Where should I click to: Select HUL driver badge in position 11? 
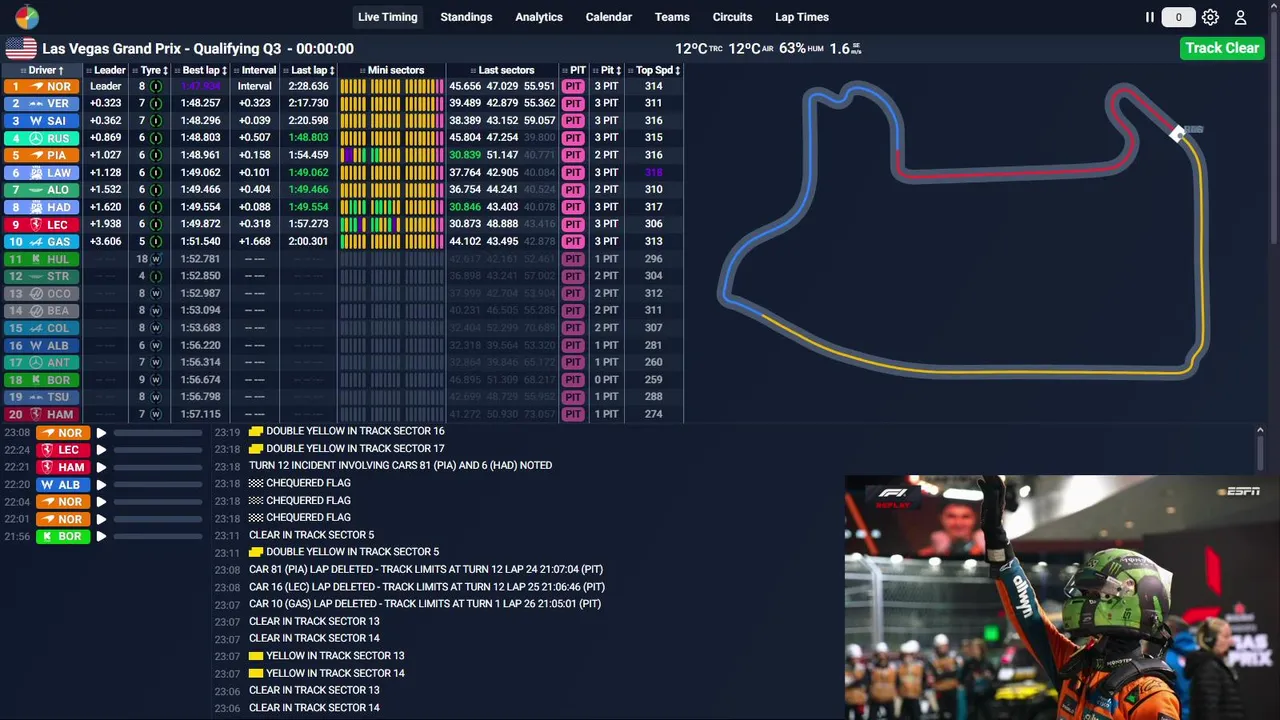[x=41, y=259]
